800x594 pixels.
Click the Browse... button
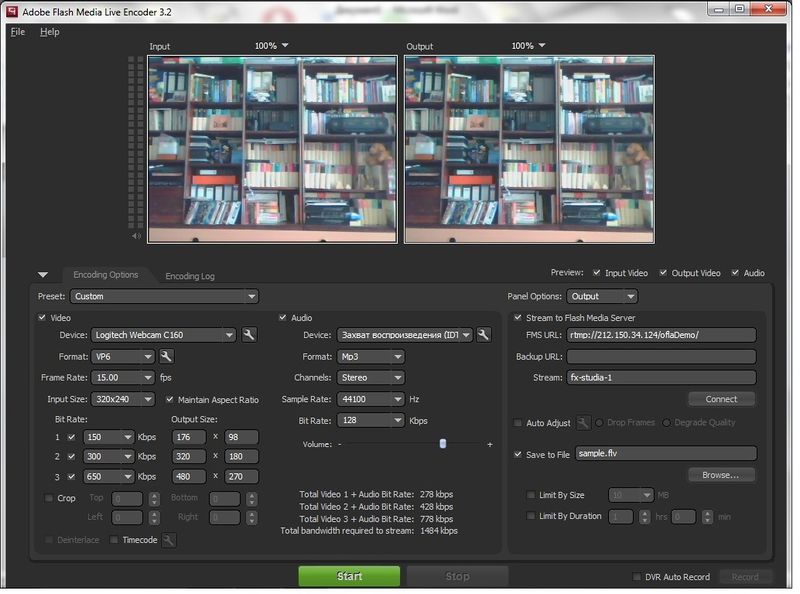pos(721,475)
